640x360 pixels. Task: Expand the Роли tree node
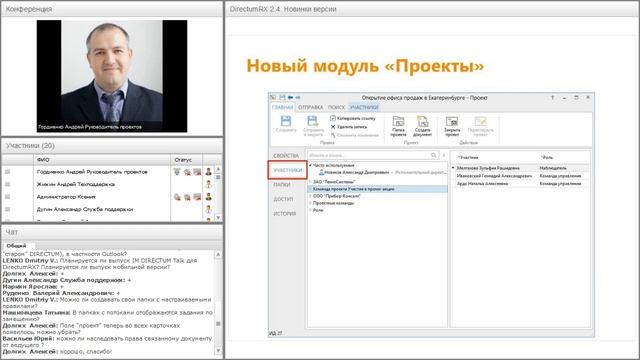310,210
